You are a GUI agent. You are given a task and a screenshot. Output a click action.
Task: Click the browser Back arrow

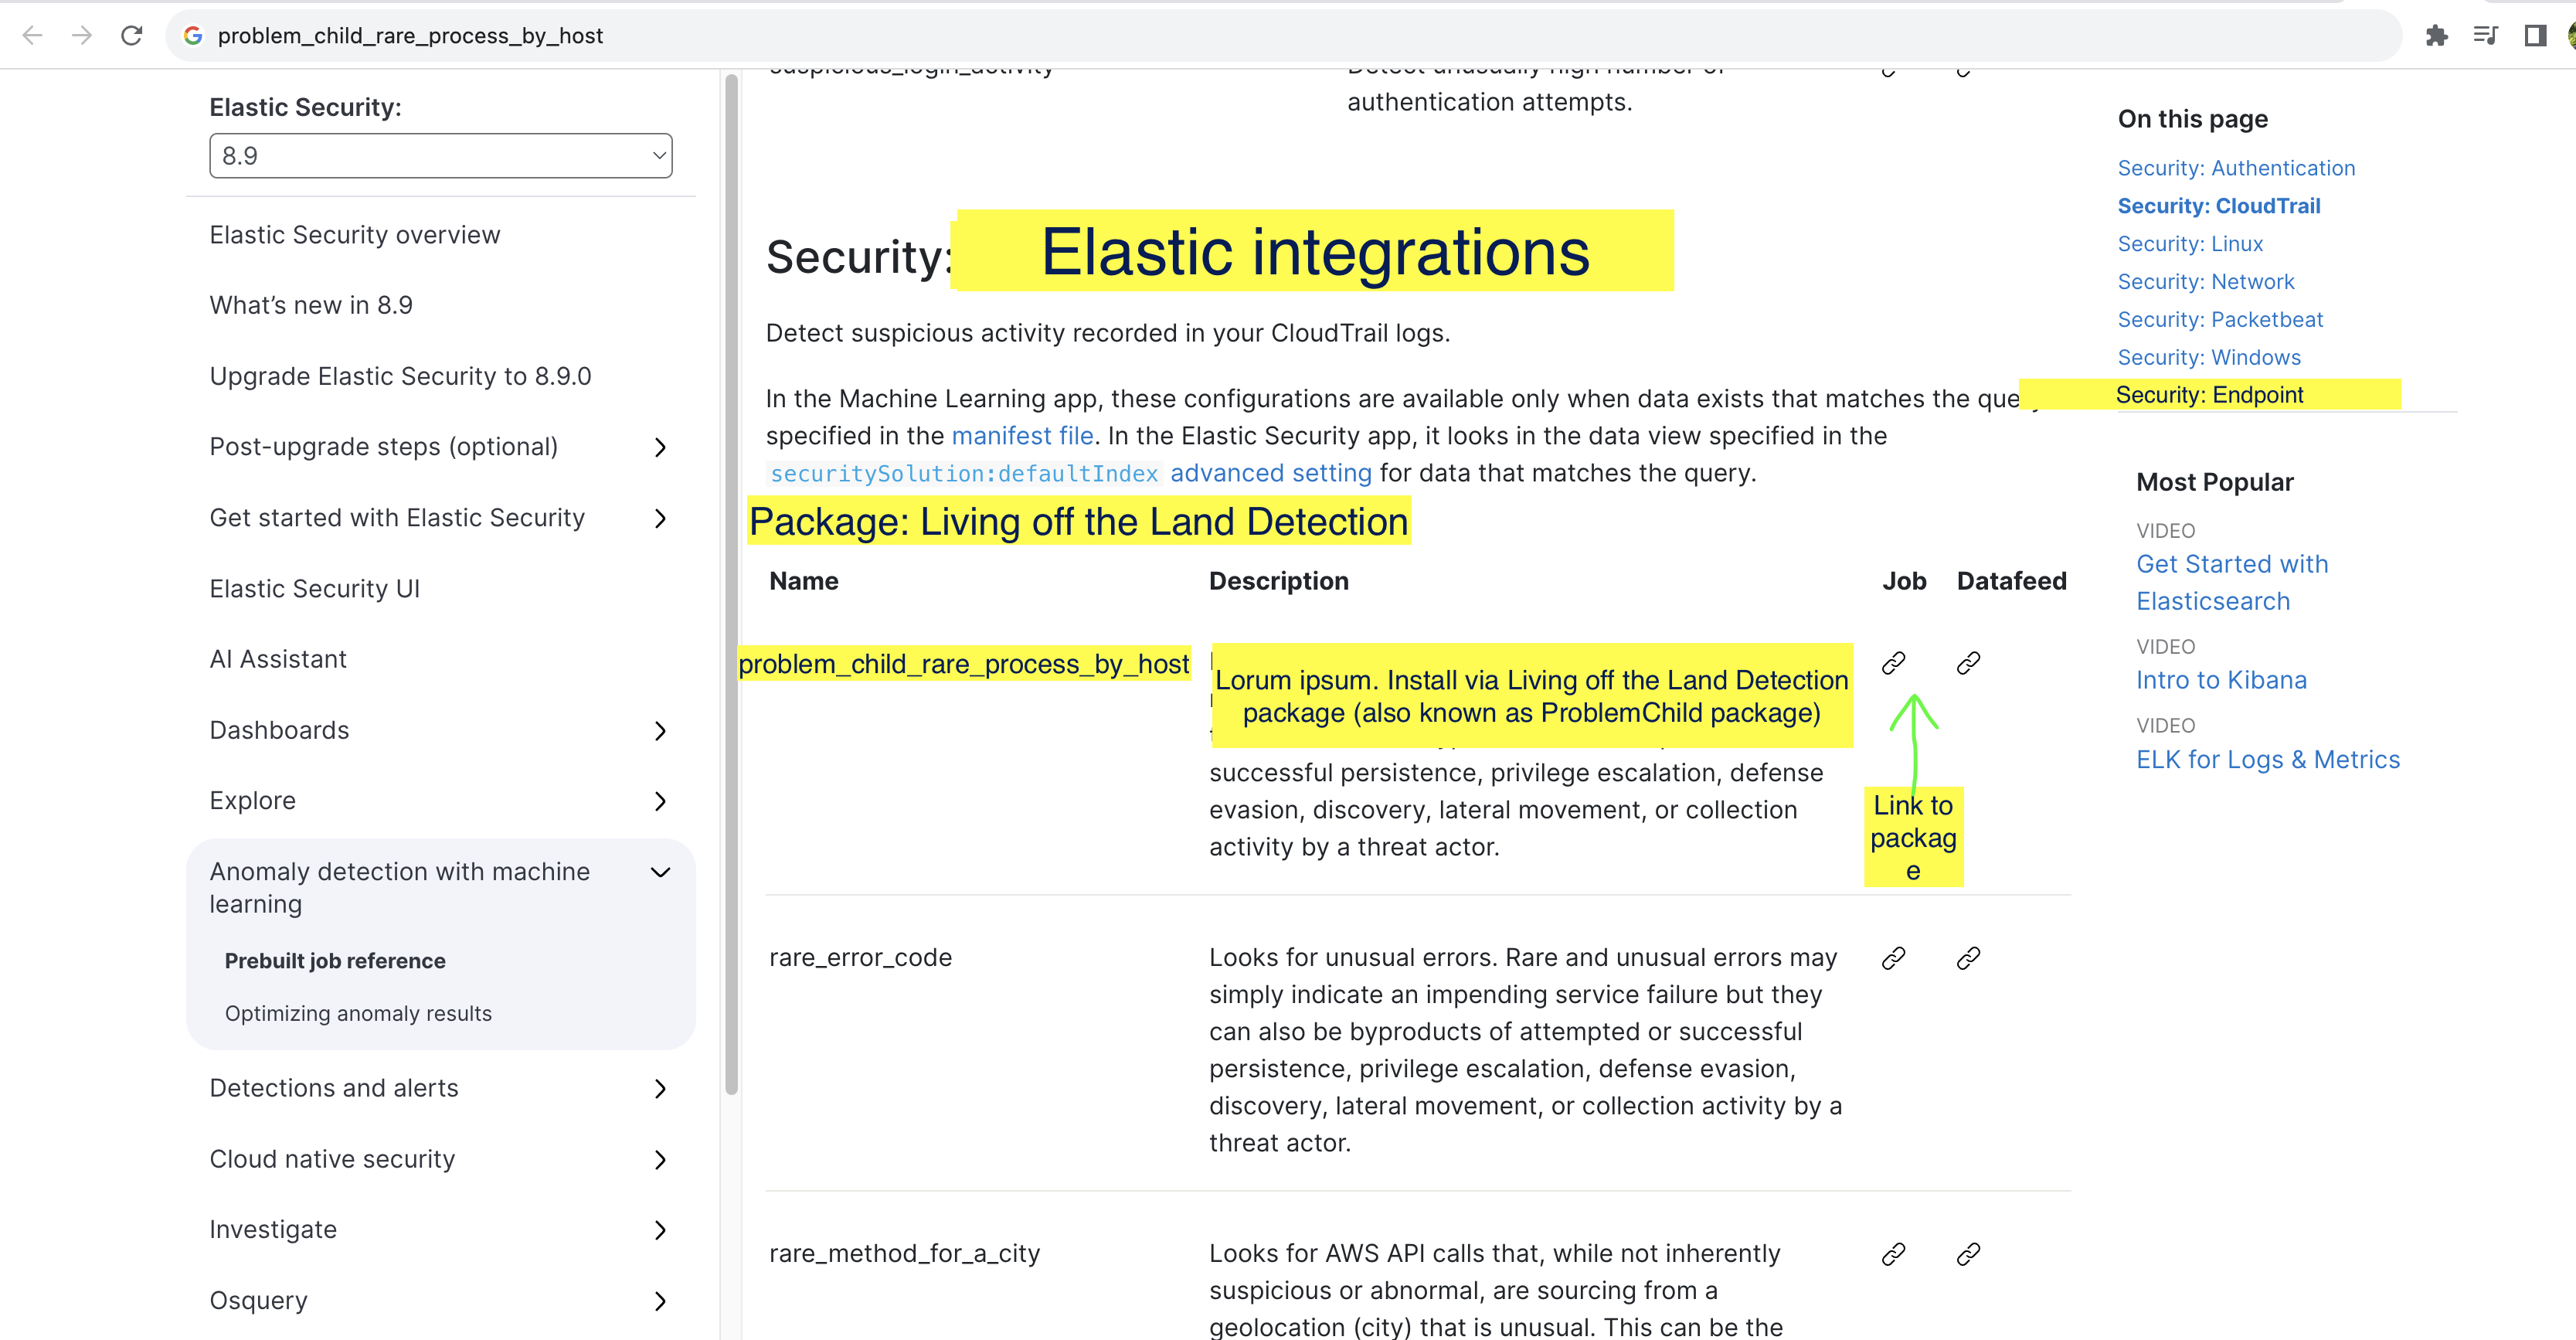[33, 35]
